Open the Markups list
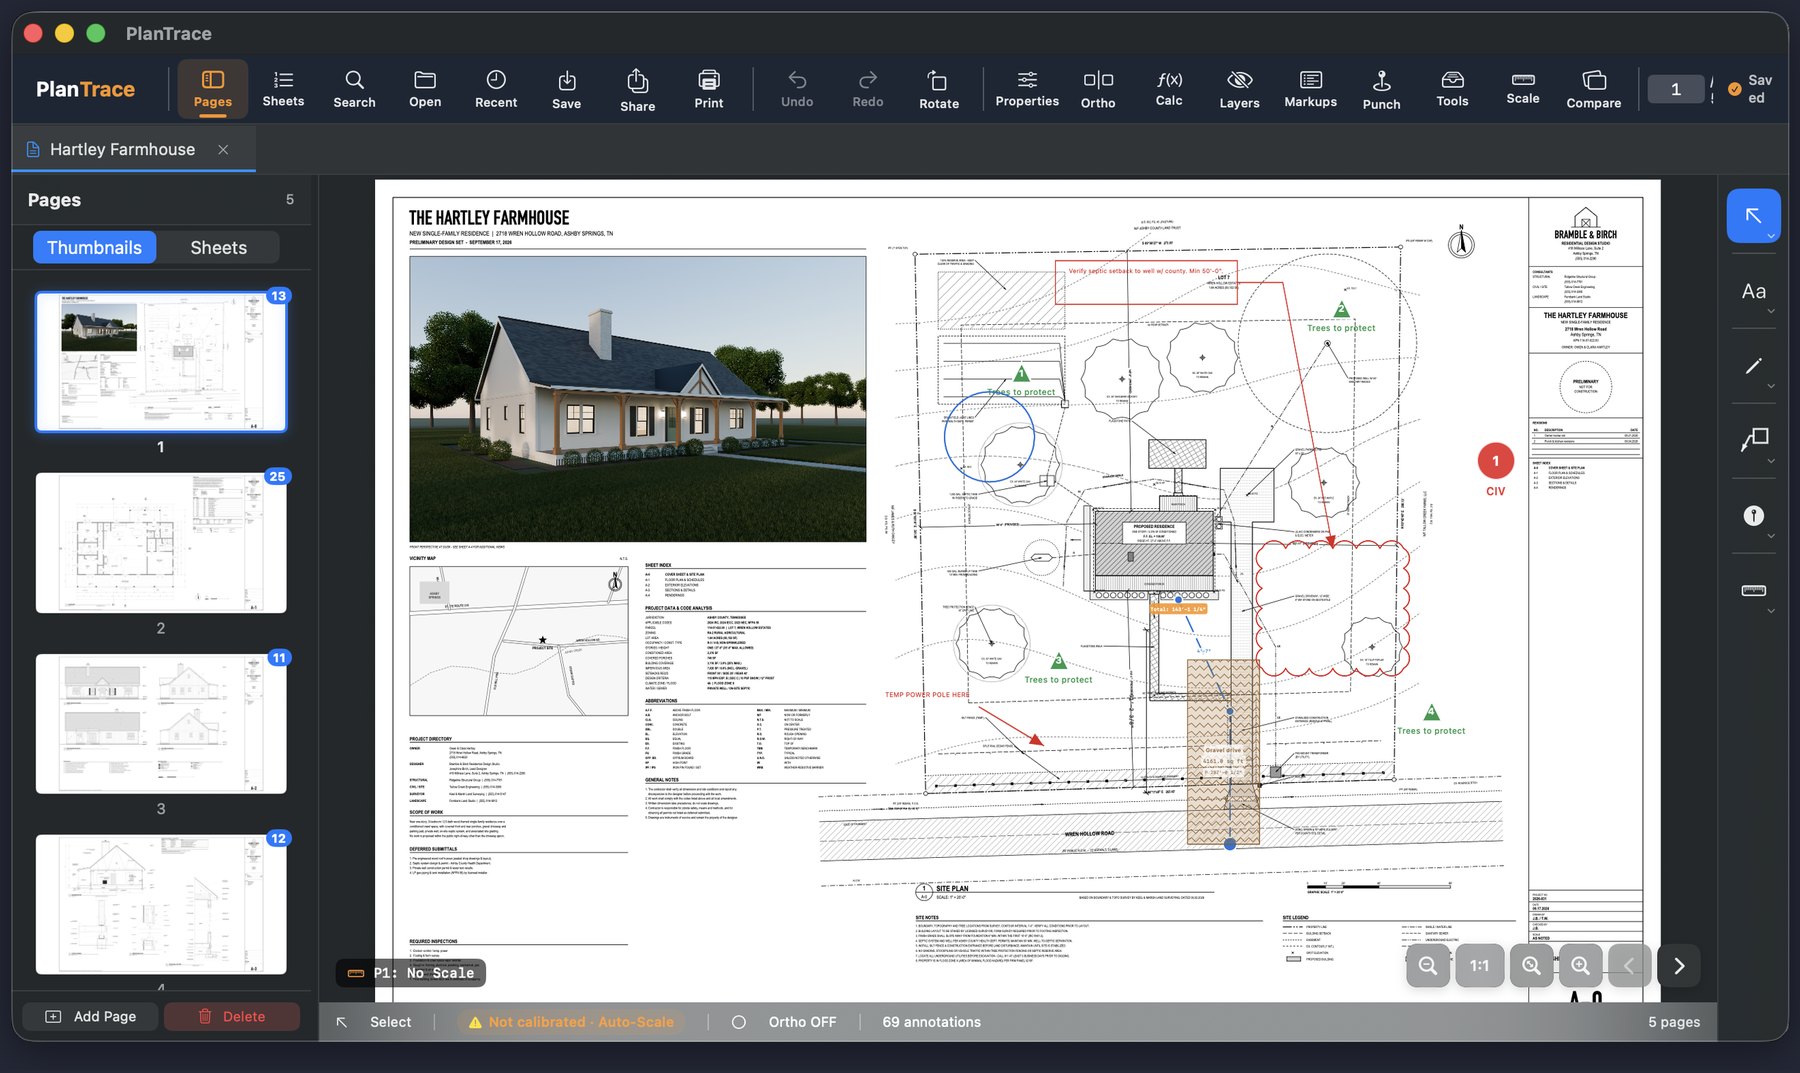 (1310, 89)
